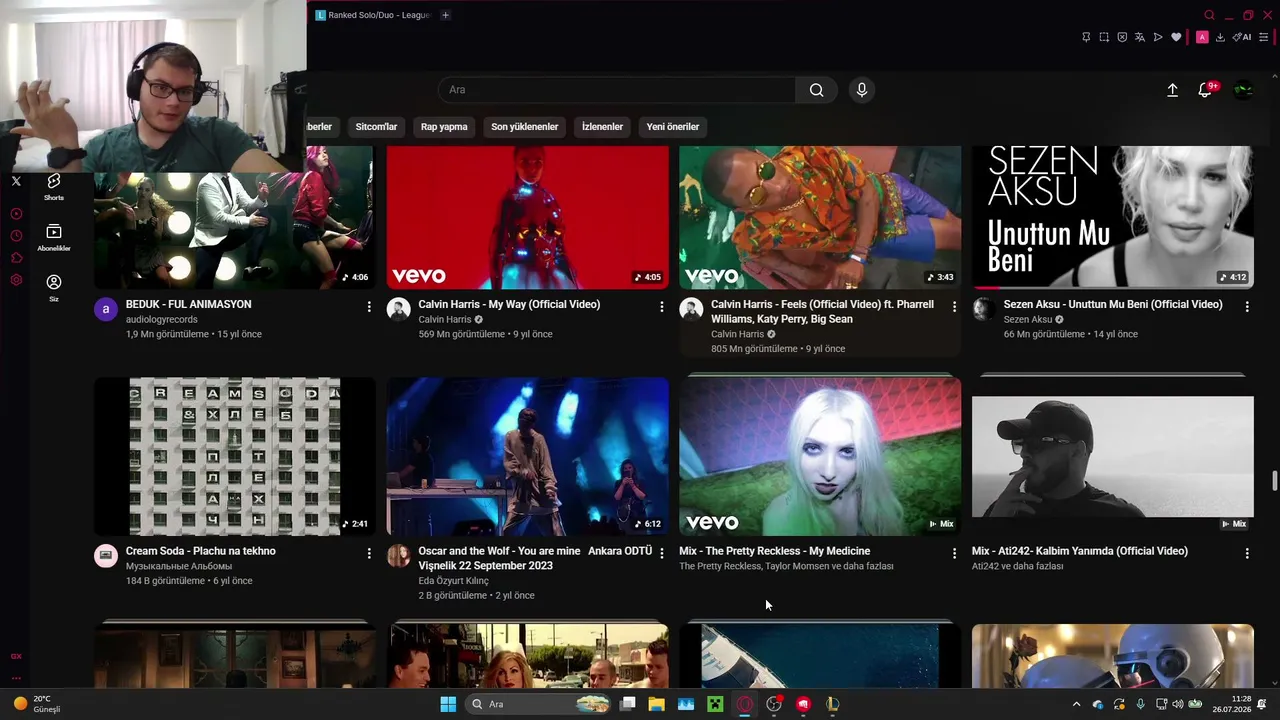Open Abonelikler (Subscriptions) in YouTube sidebar
Image resolution: width=1280 pixels, height=720 pixels.
[54, 237]
